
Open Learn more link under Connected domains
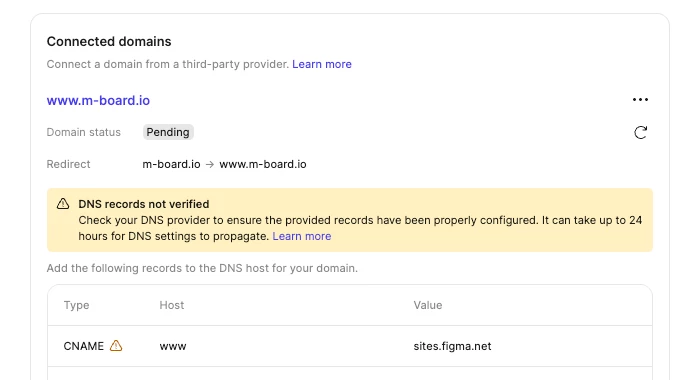coord(322,64)
